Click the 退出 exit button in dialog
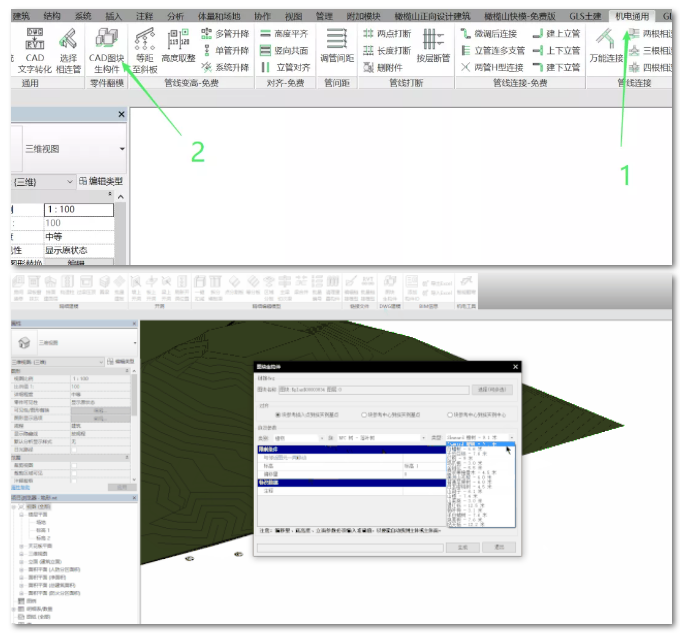Screen dimensions: 680x633 click(499, 547)
